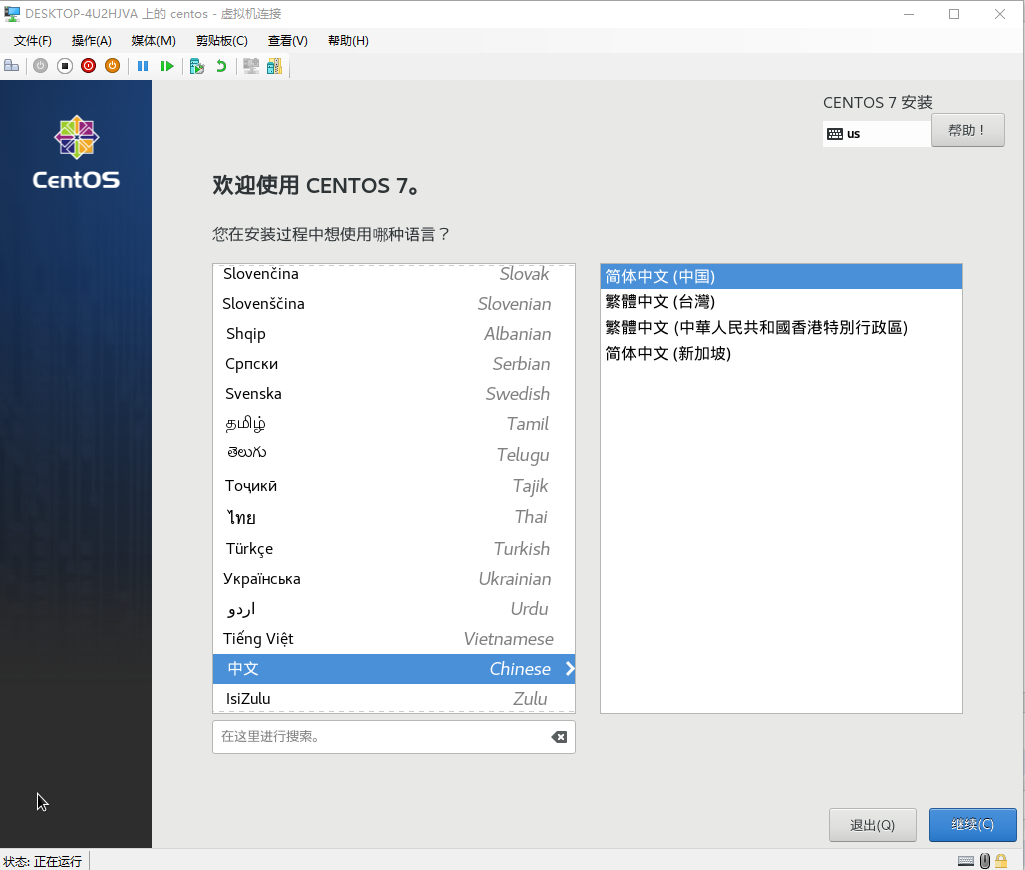Select Svenska (Swedish) language
Viewport: 1025px width, 870px height.
click(x=394, y=394)
